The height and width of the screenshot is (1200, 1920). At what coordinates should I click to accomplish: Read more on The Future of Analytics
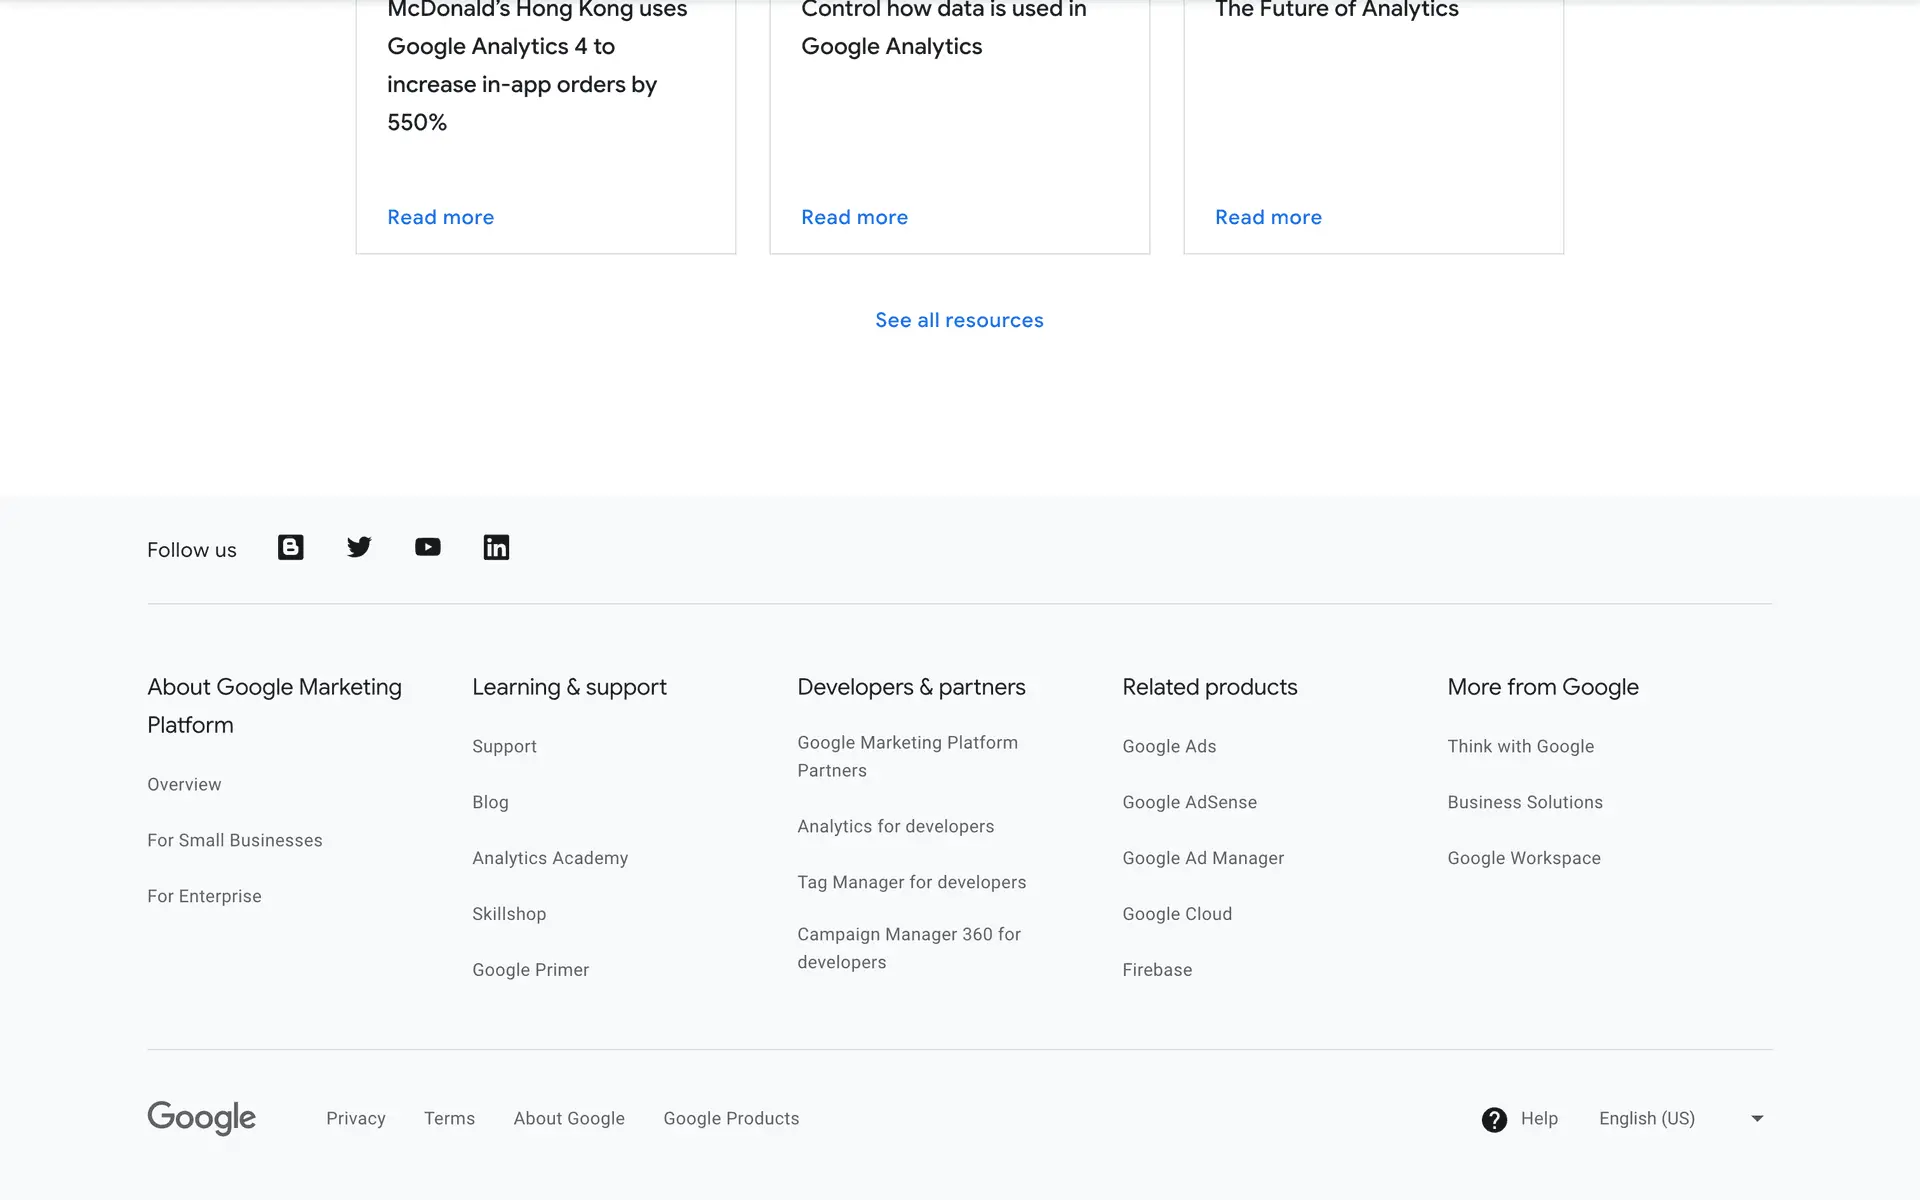tap(1268, 217)
